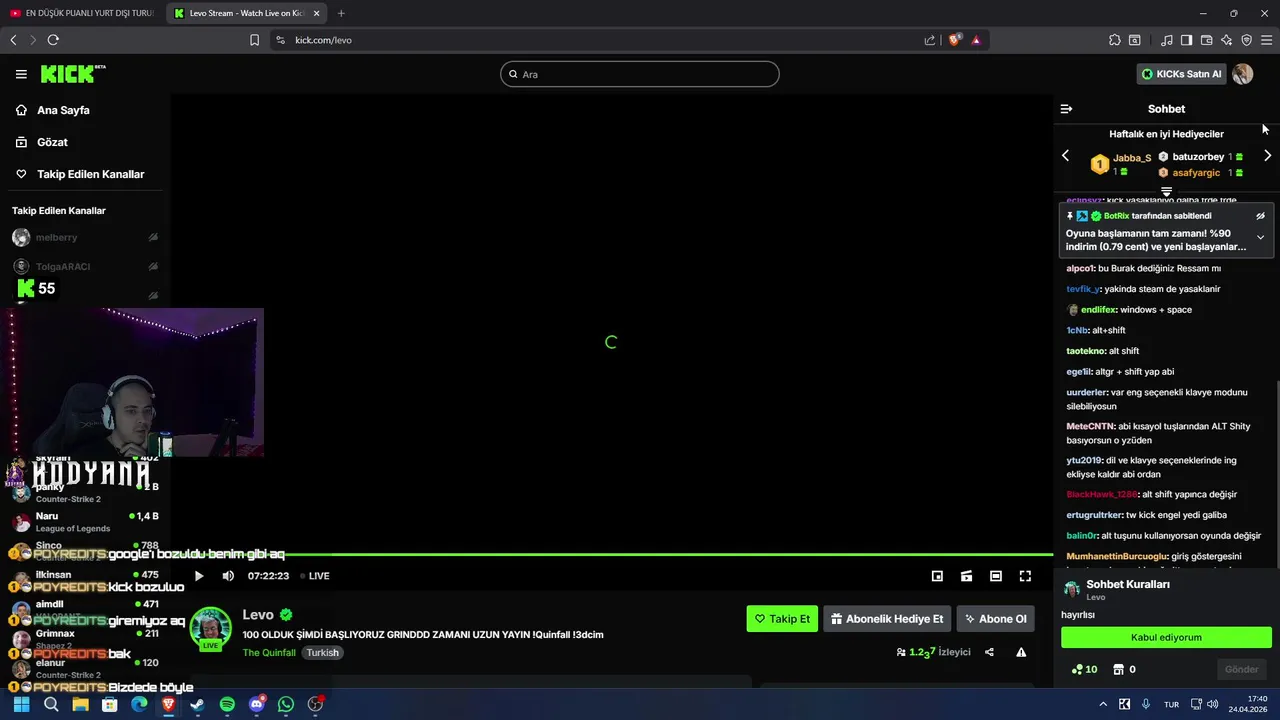Open Levo channel avatar
Viewport: 1280px width, 720px height.
211,628
